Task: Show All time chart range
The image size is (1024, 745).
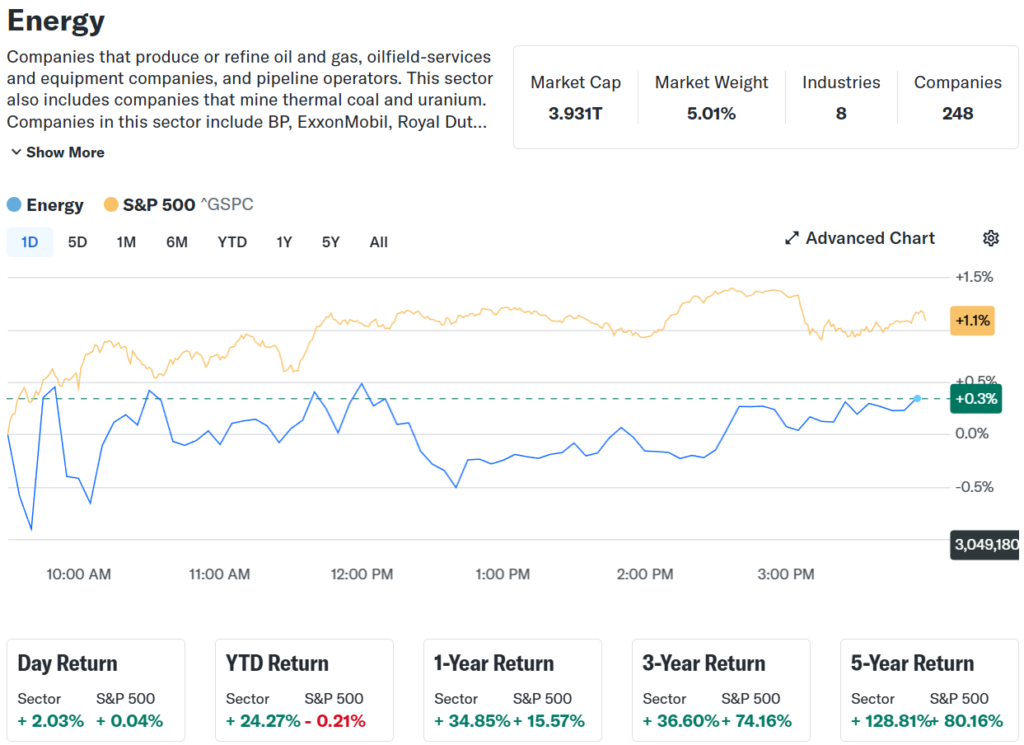Action: [378, 242]
